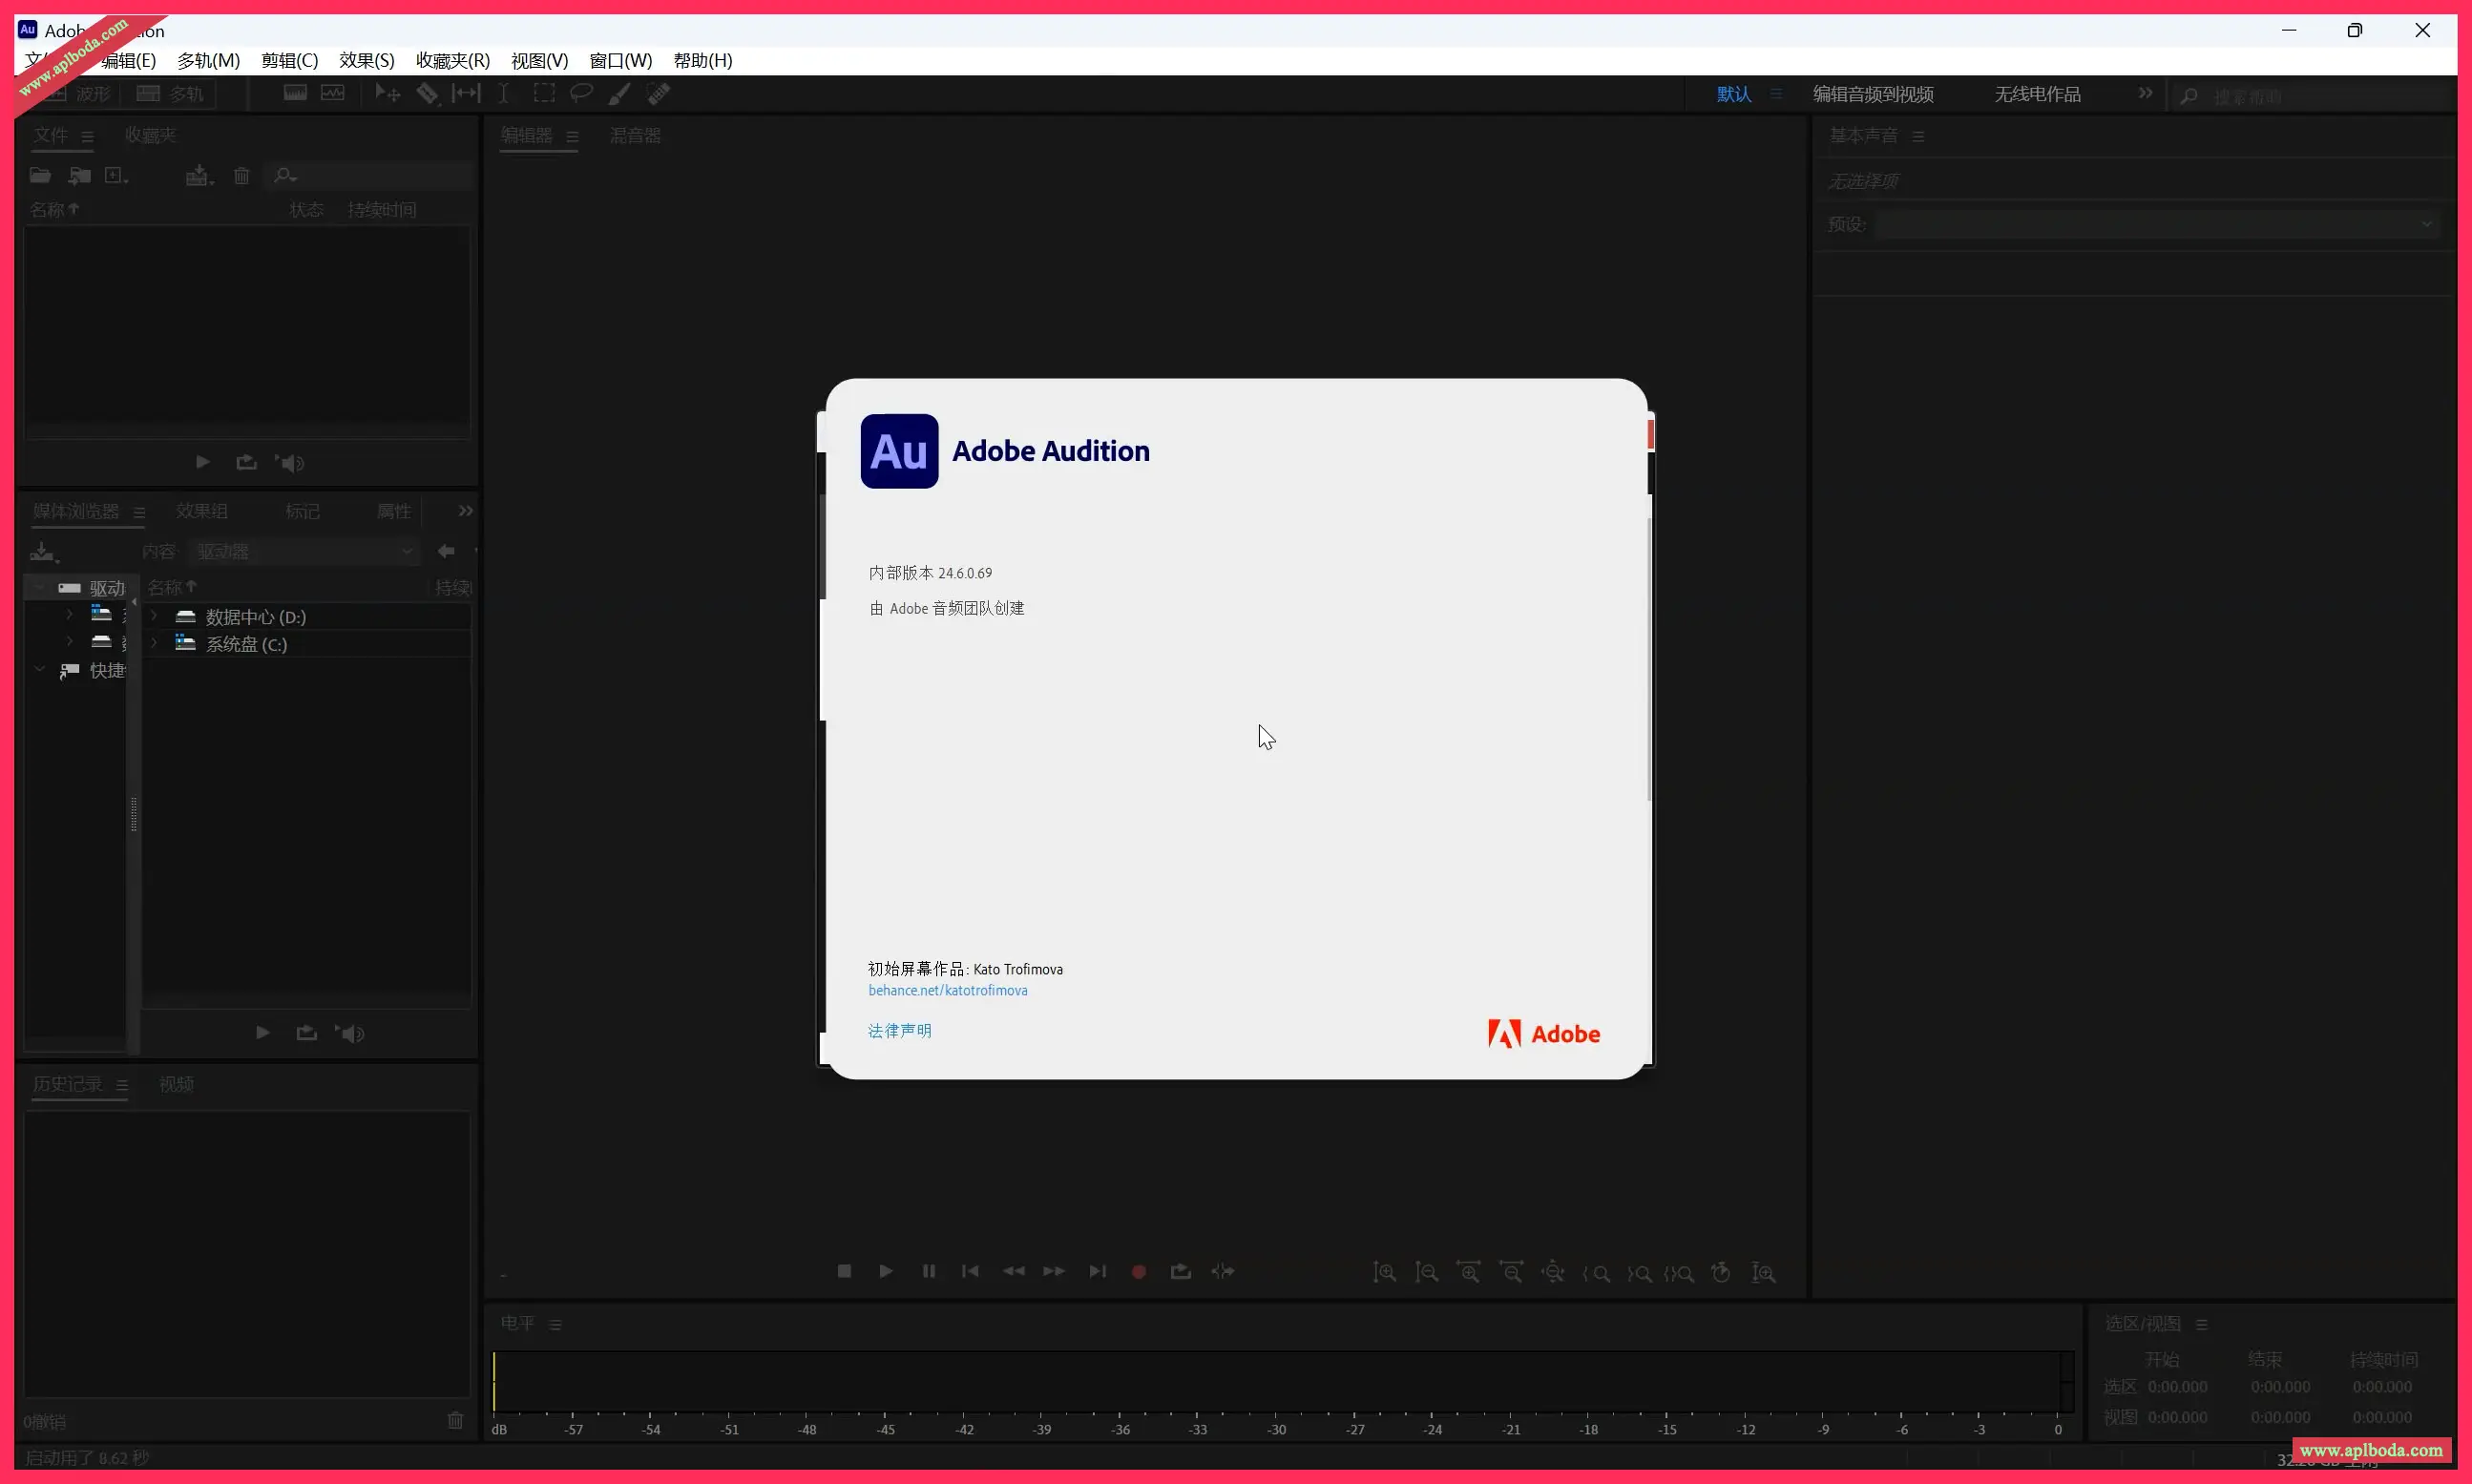
Task: Switch to the 混音器 tab
Action: 635,136
